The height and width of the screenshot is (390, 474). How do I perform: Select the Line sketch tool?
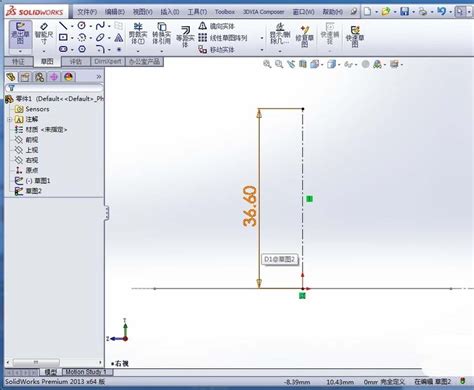coord(62,25)
